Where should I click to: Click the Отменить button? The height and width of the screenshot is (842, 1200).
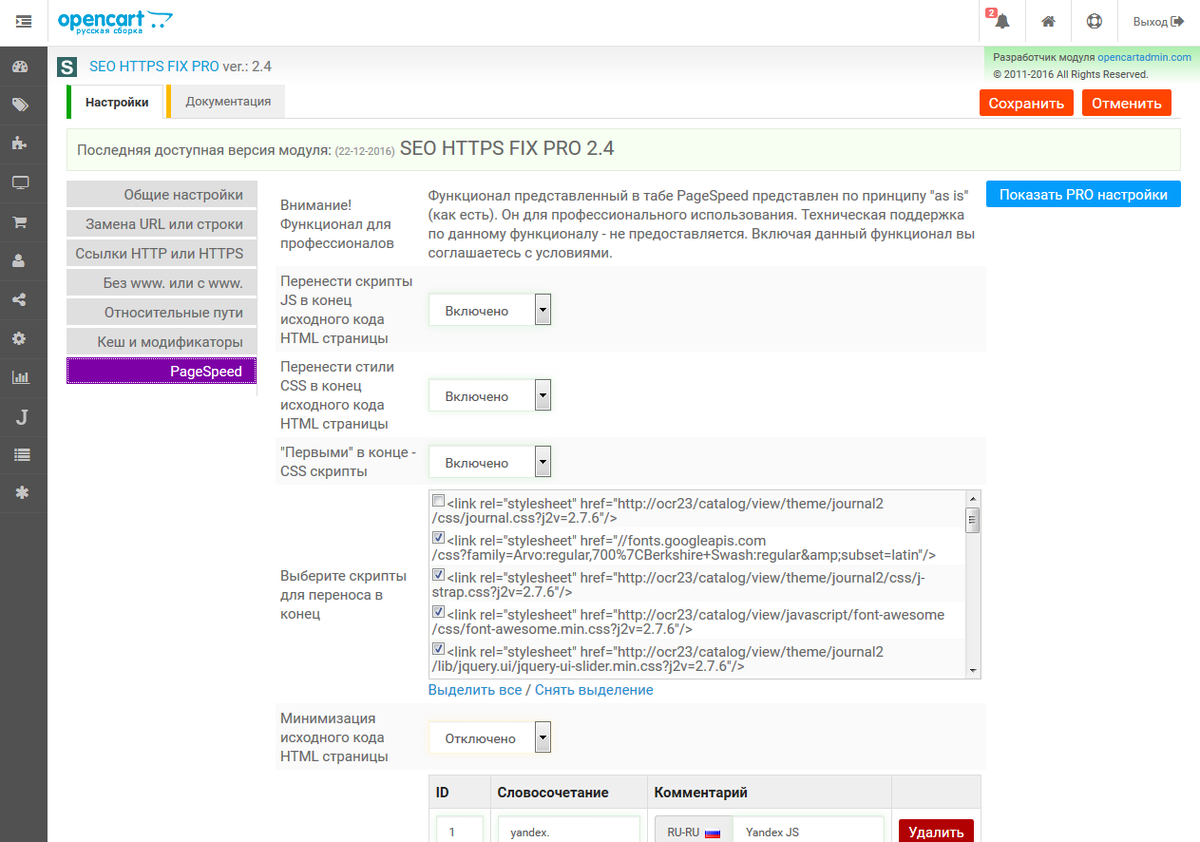point(1126,103)
